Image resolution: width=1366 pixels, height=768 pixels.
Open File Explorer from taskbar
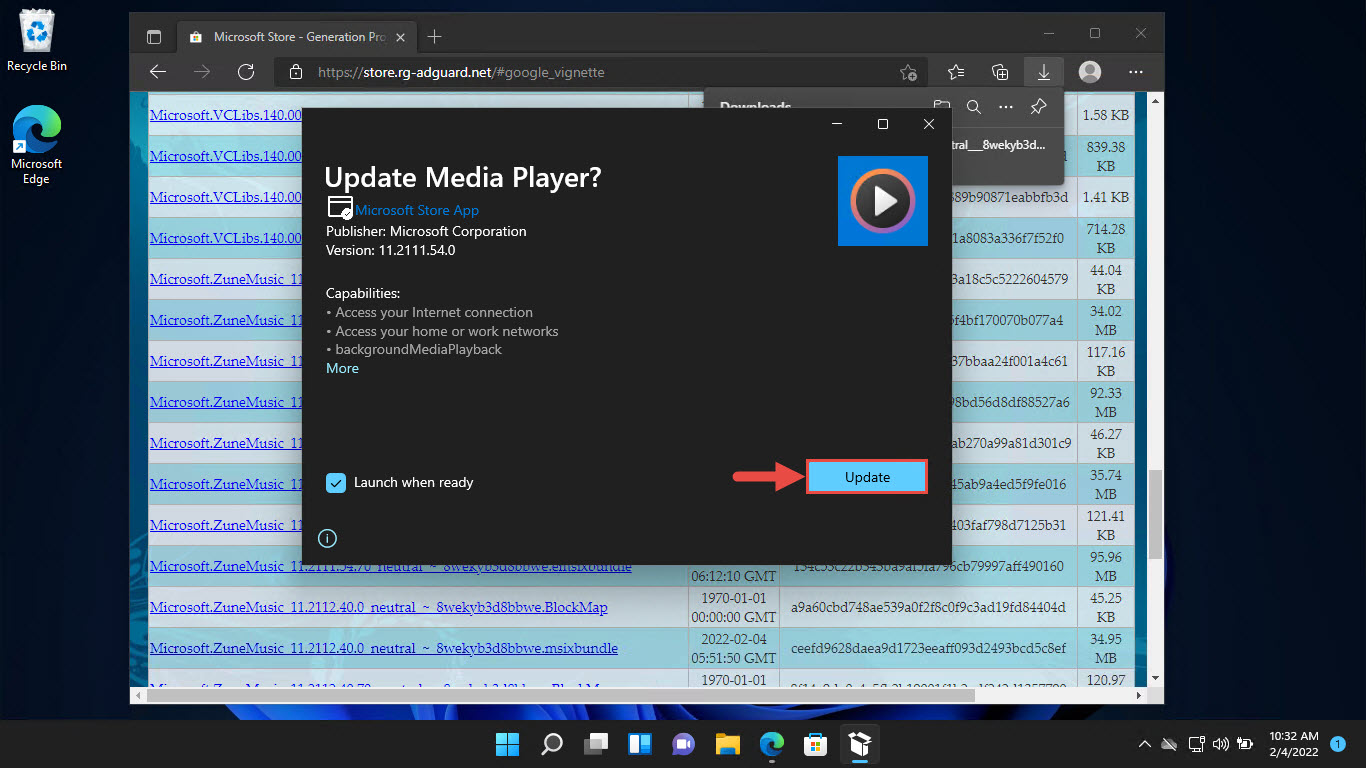click(727, 744)
